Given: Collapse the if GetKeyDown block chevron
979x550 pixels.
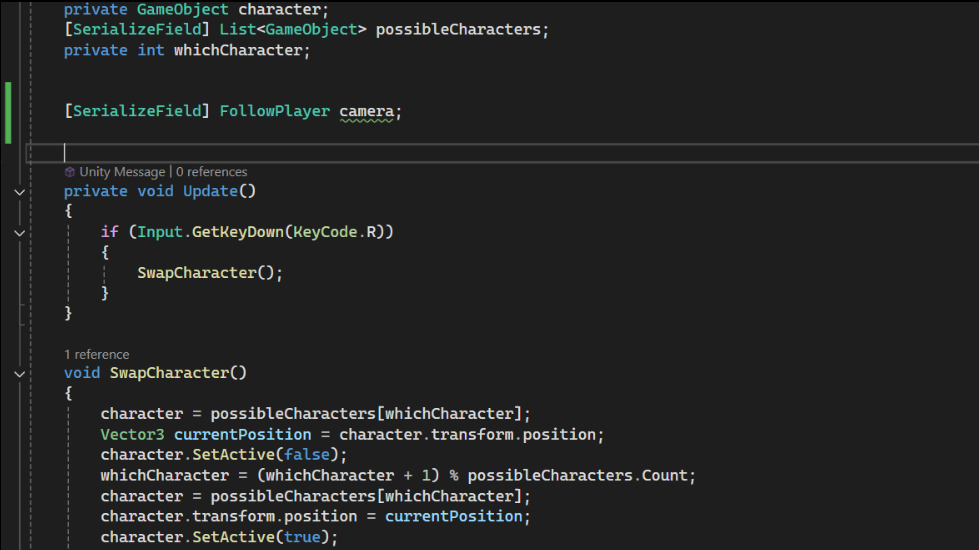Looking at the screenshot, I should pyautogui.click(x=19, y=233).
